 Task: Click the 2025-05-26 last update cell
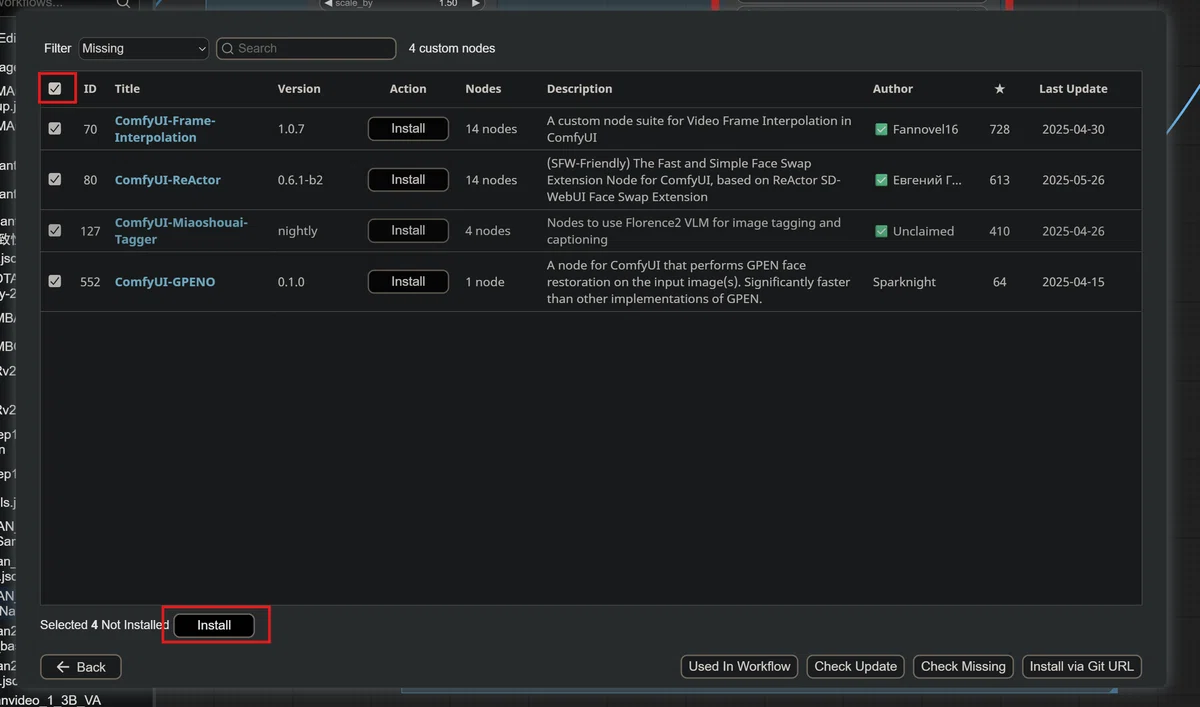coord(1073,180)
